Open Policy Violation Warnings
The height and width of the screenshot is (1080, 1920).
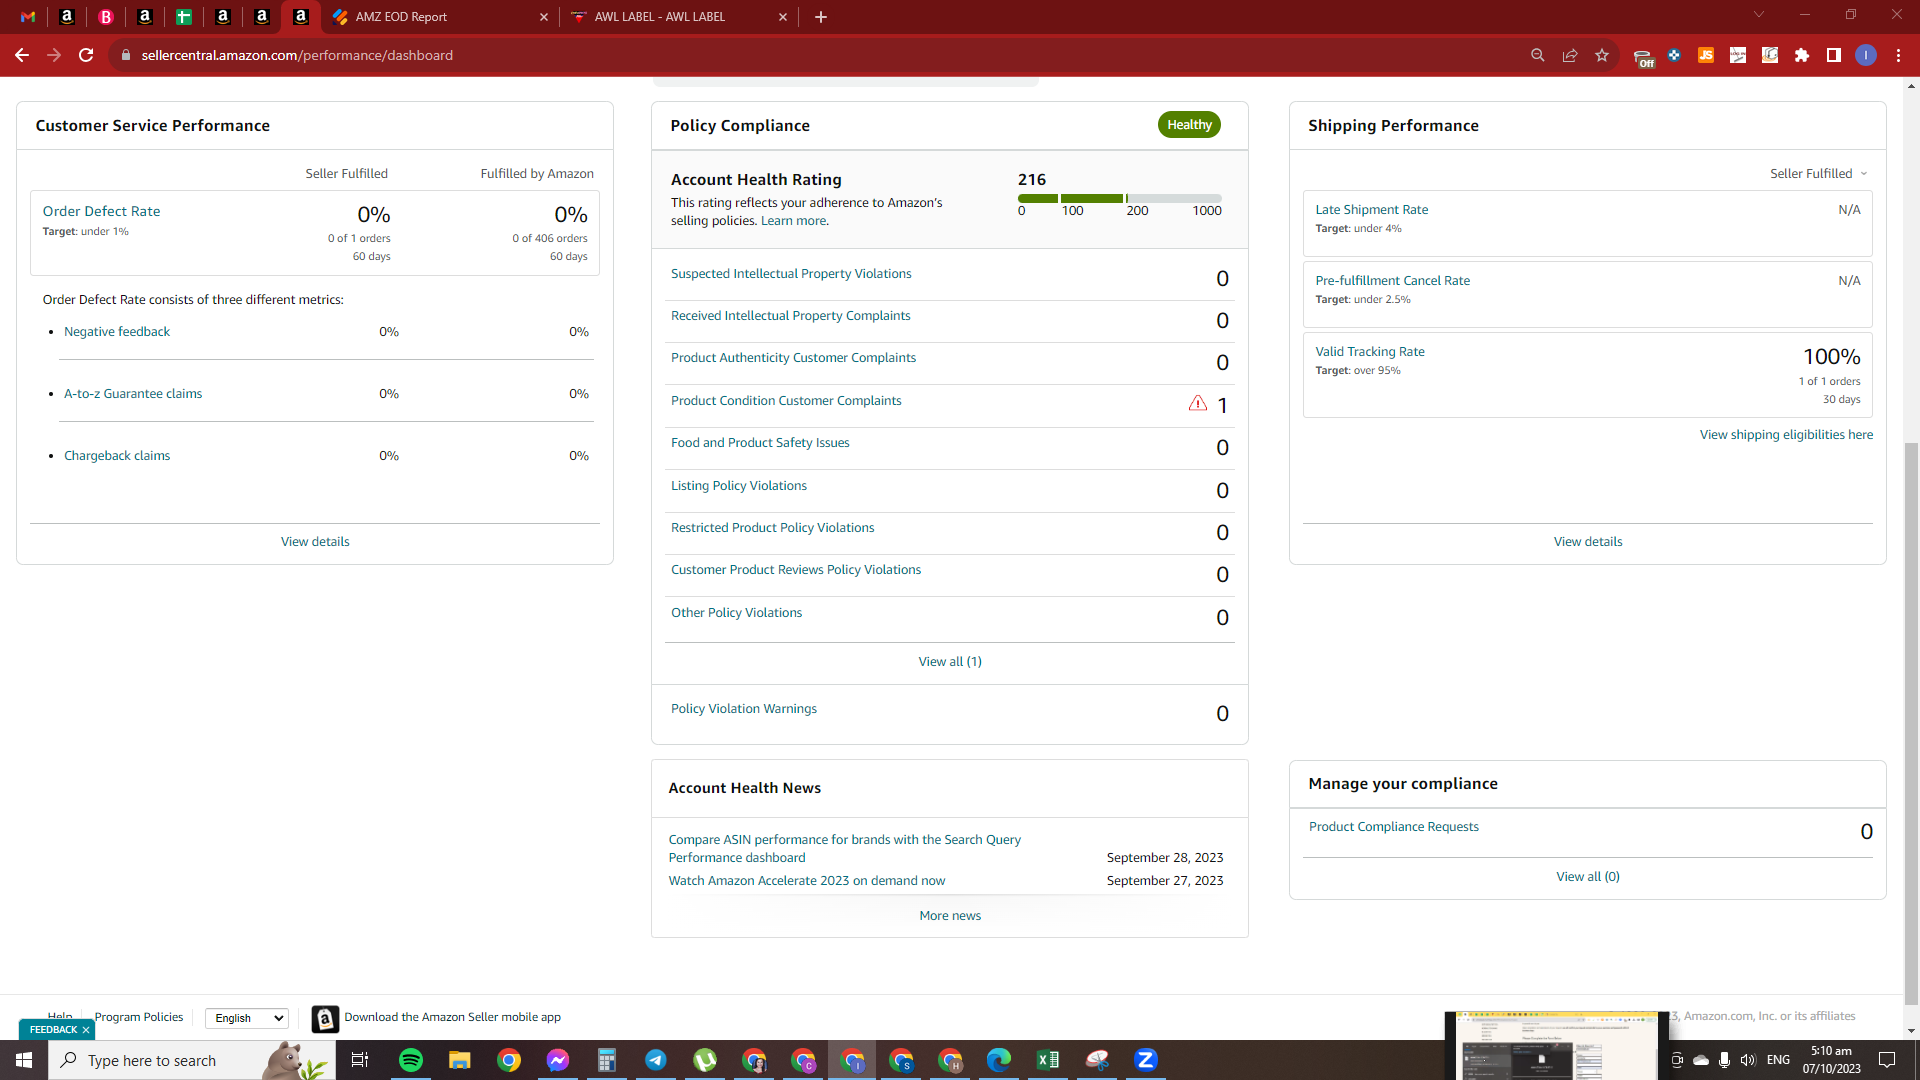tap(744, 709)
